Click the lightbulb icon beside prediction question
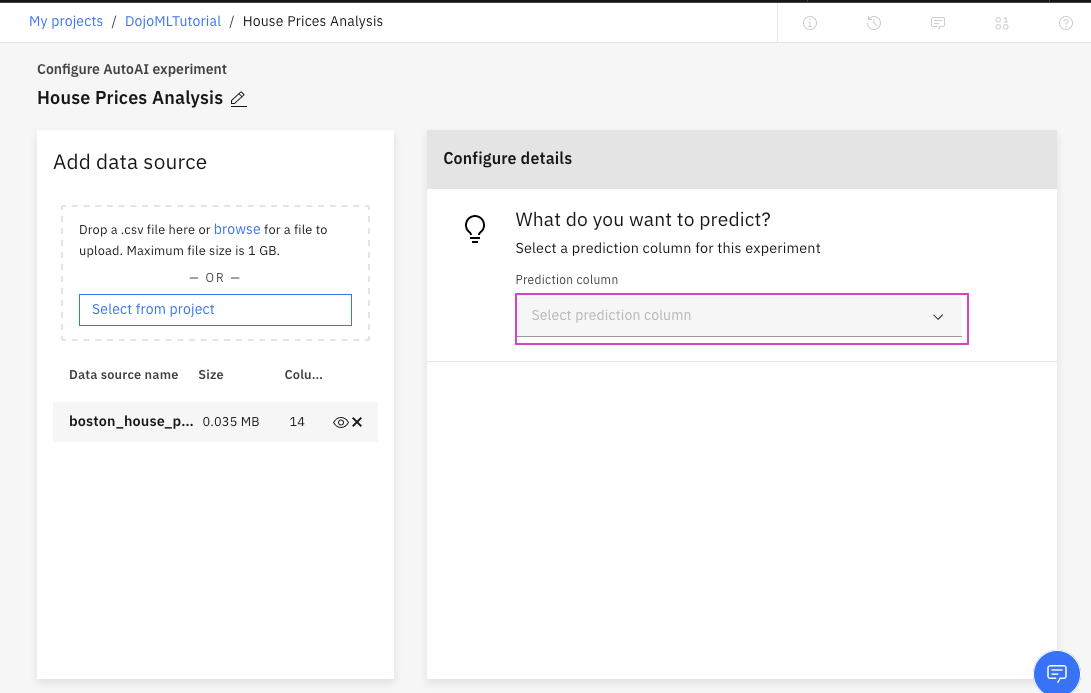The image size is (1091, 693). [x=475, y=229]
